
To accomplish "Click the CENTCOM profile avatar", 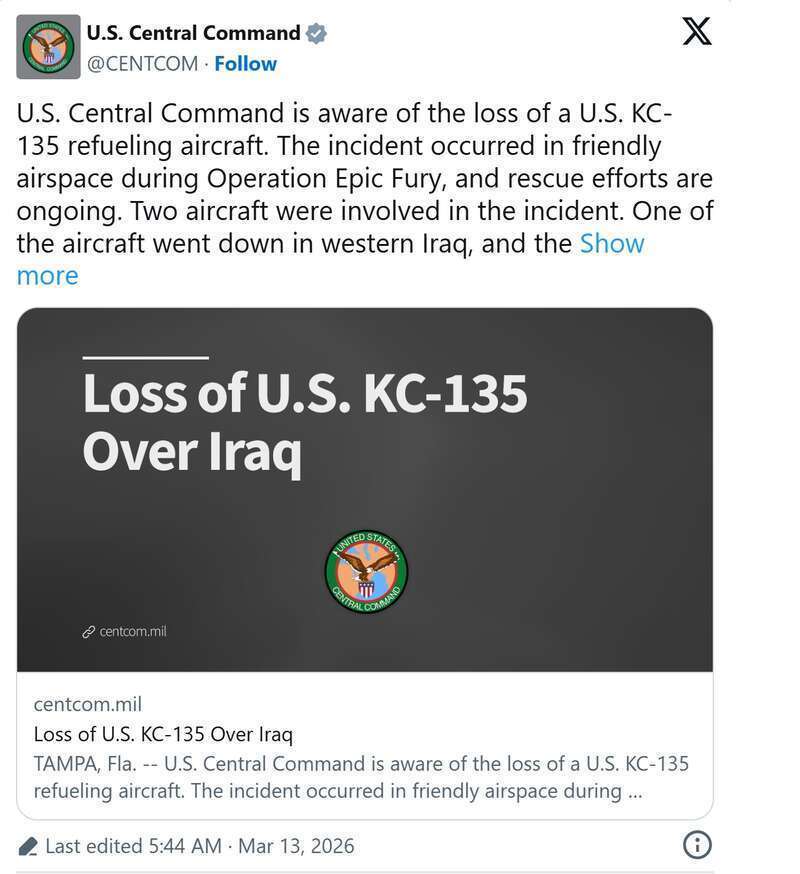I will coord(48,47).
